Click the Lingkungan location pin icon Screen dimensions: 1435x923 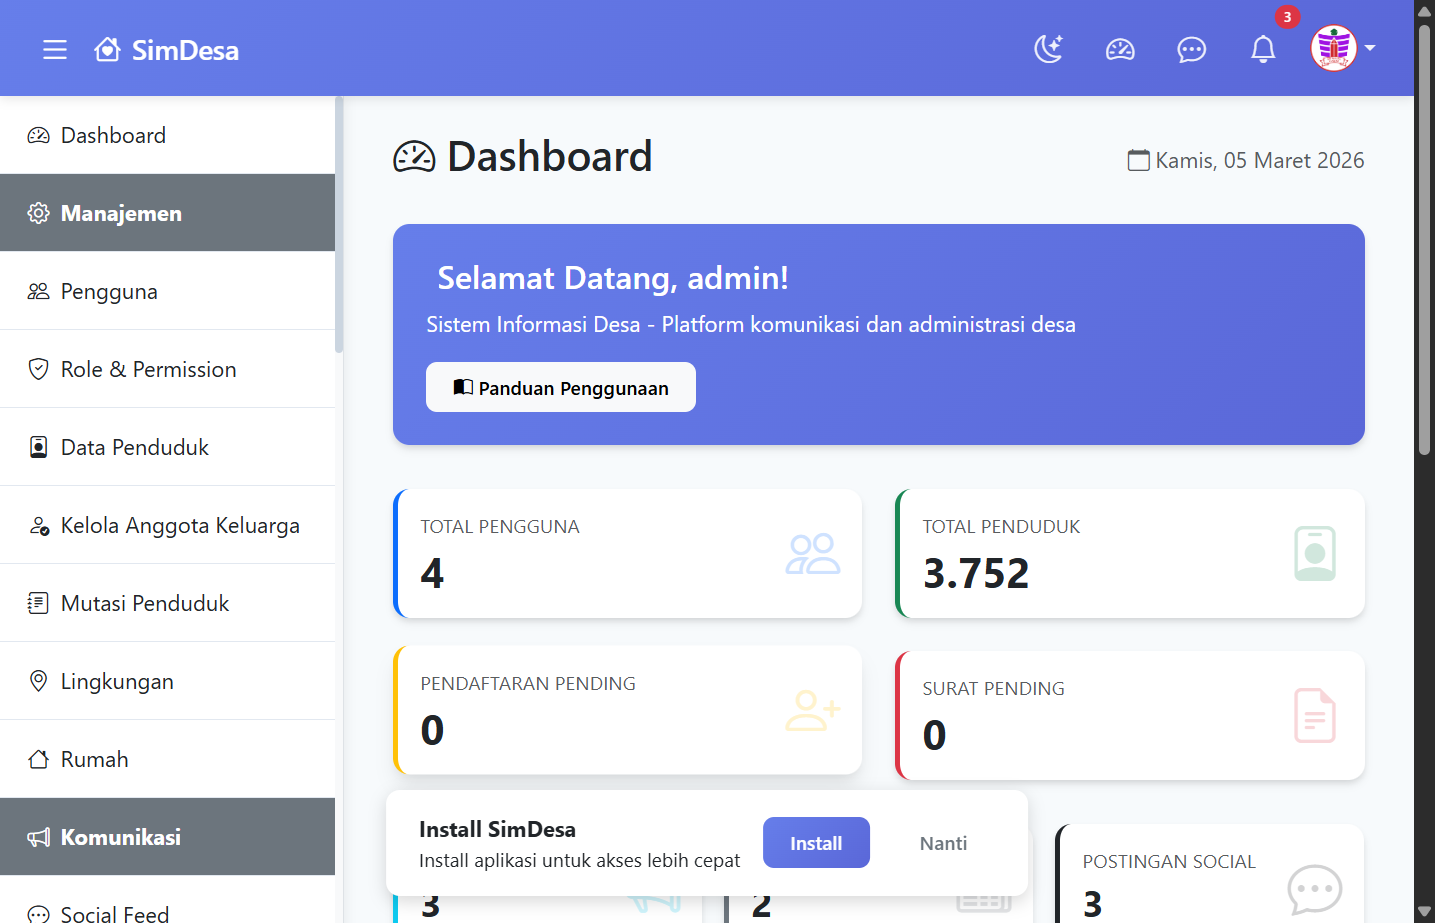(x=38, y=681)
